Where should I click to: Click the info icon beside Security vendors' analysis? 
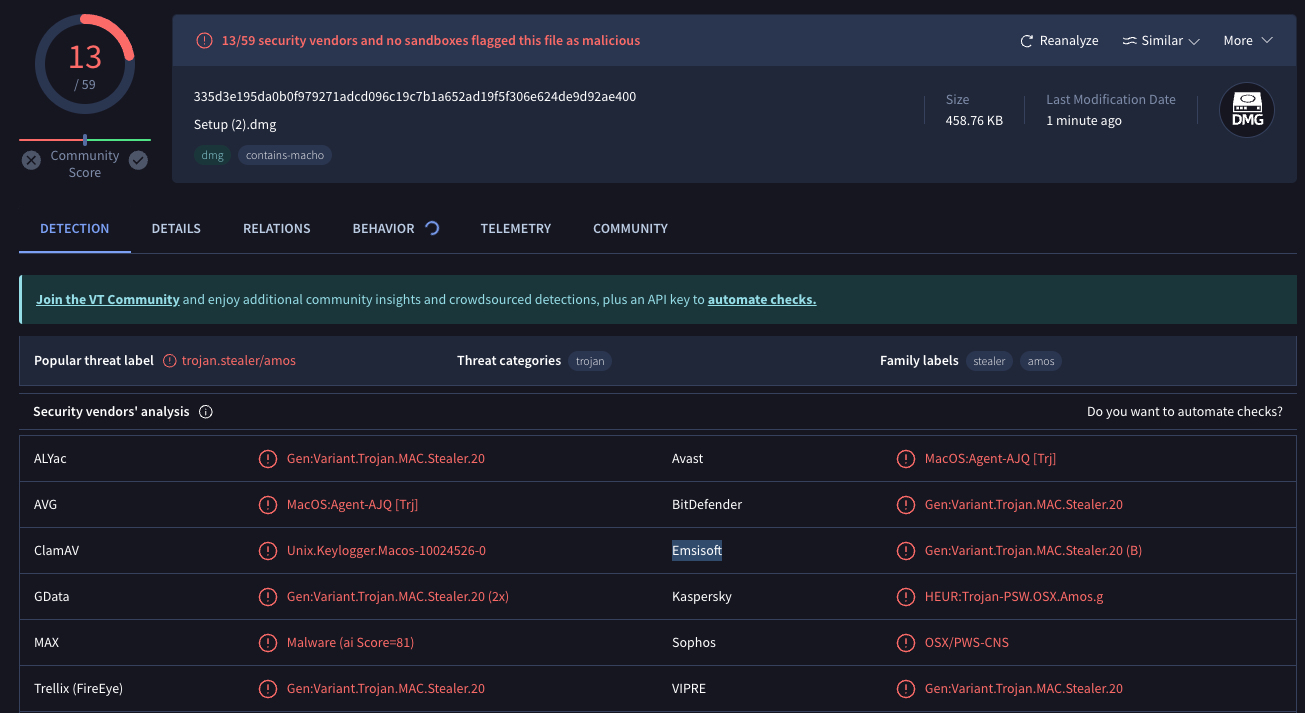206,412
